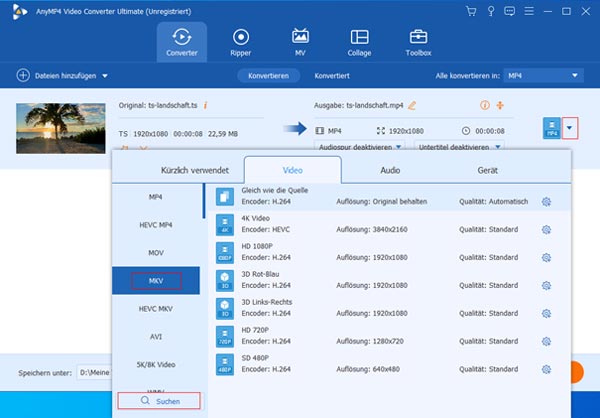Image resolution: width=600 pixels, height=418 pixels.
Task: Select MP4 in format list
Action: tap(156, 197)
